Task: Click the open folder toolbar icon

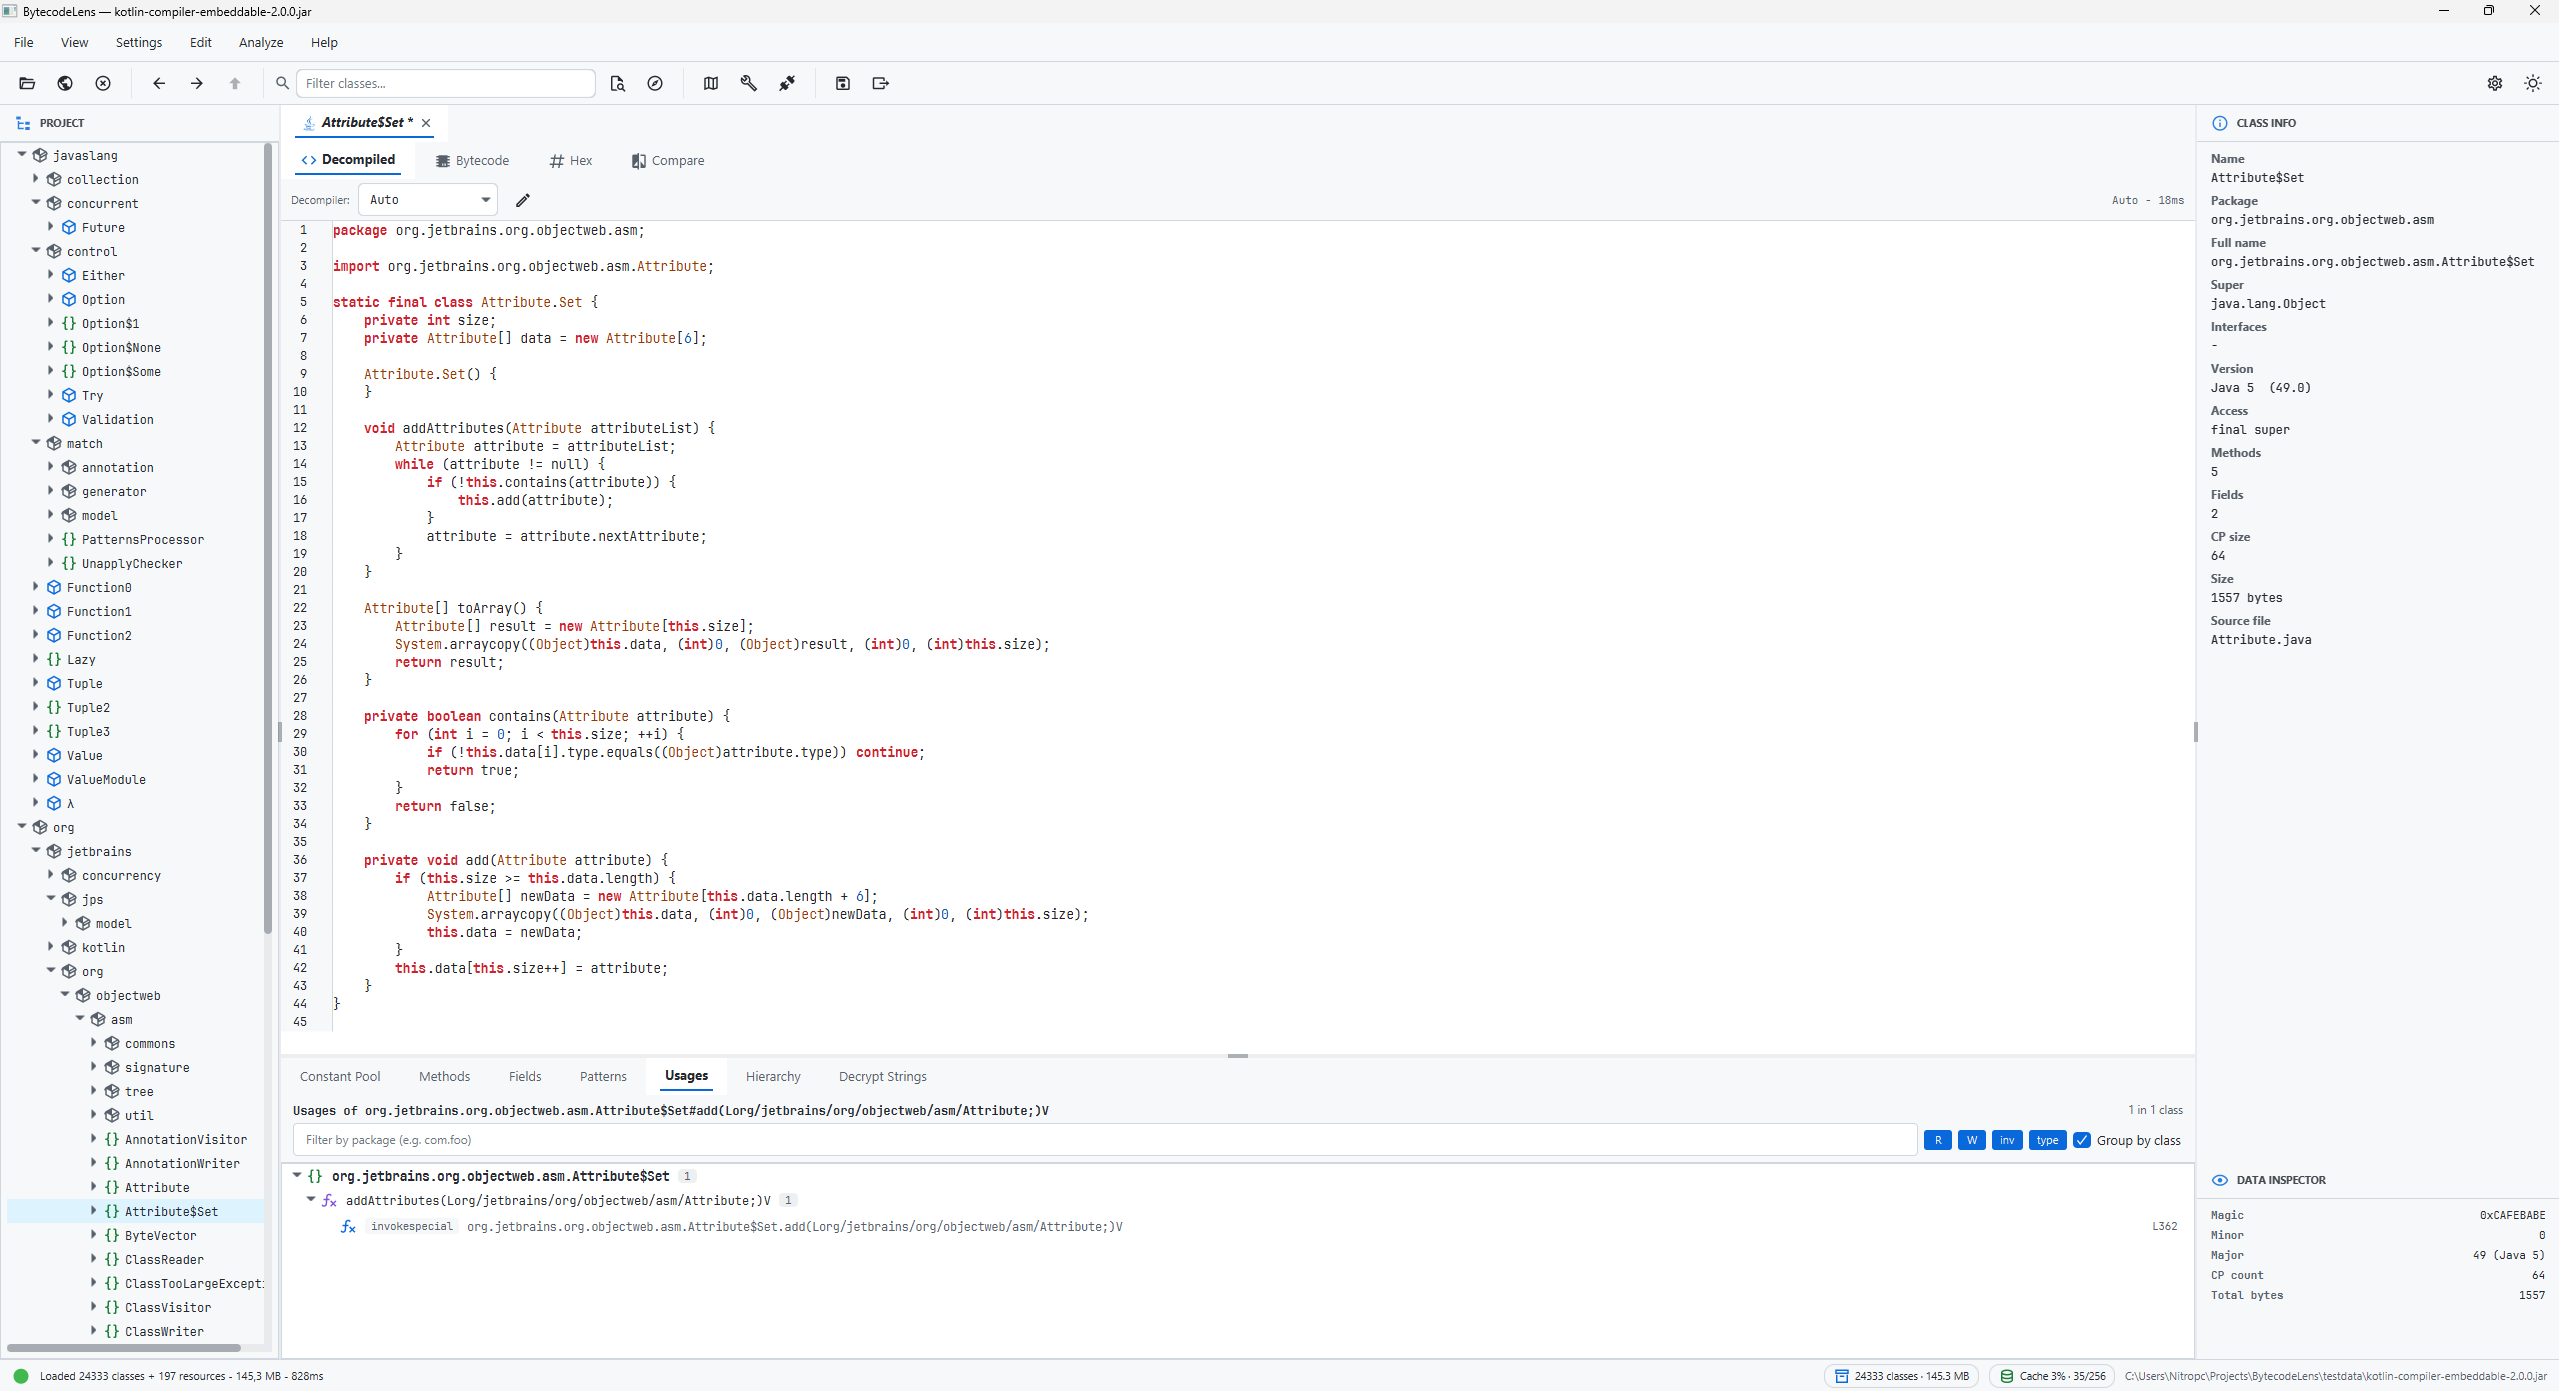Action: click(x=27, y=83)
